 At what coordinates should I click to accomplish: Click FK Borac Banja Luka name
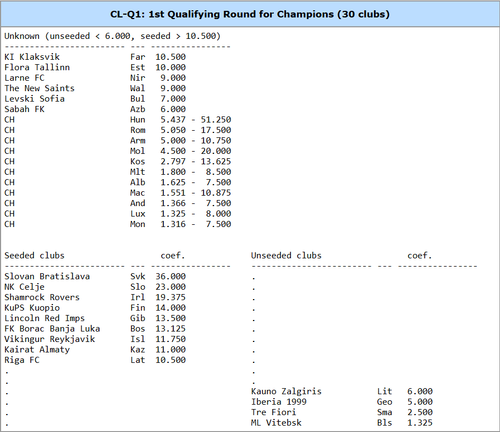coord(52,329)
